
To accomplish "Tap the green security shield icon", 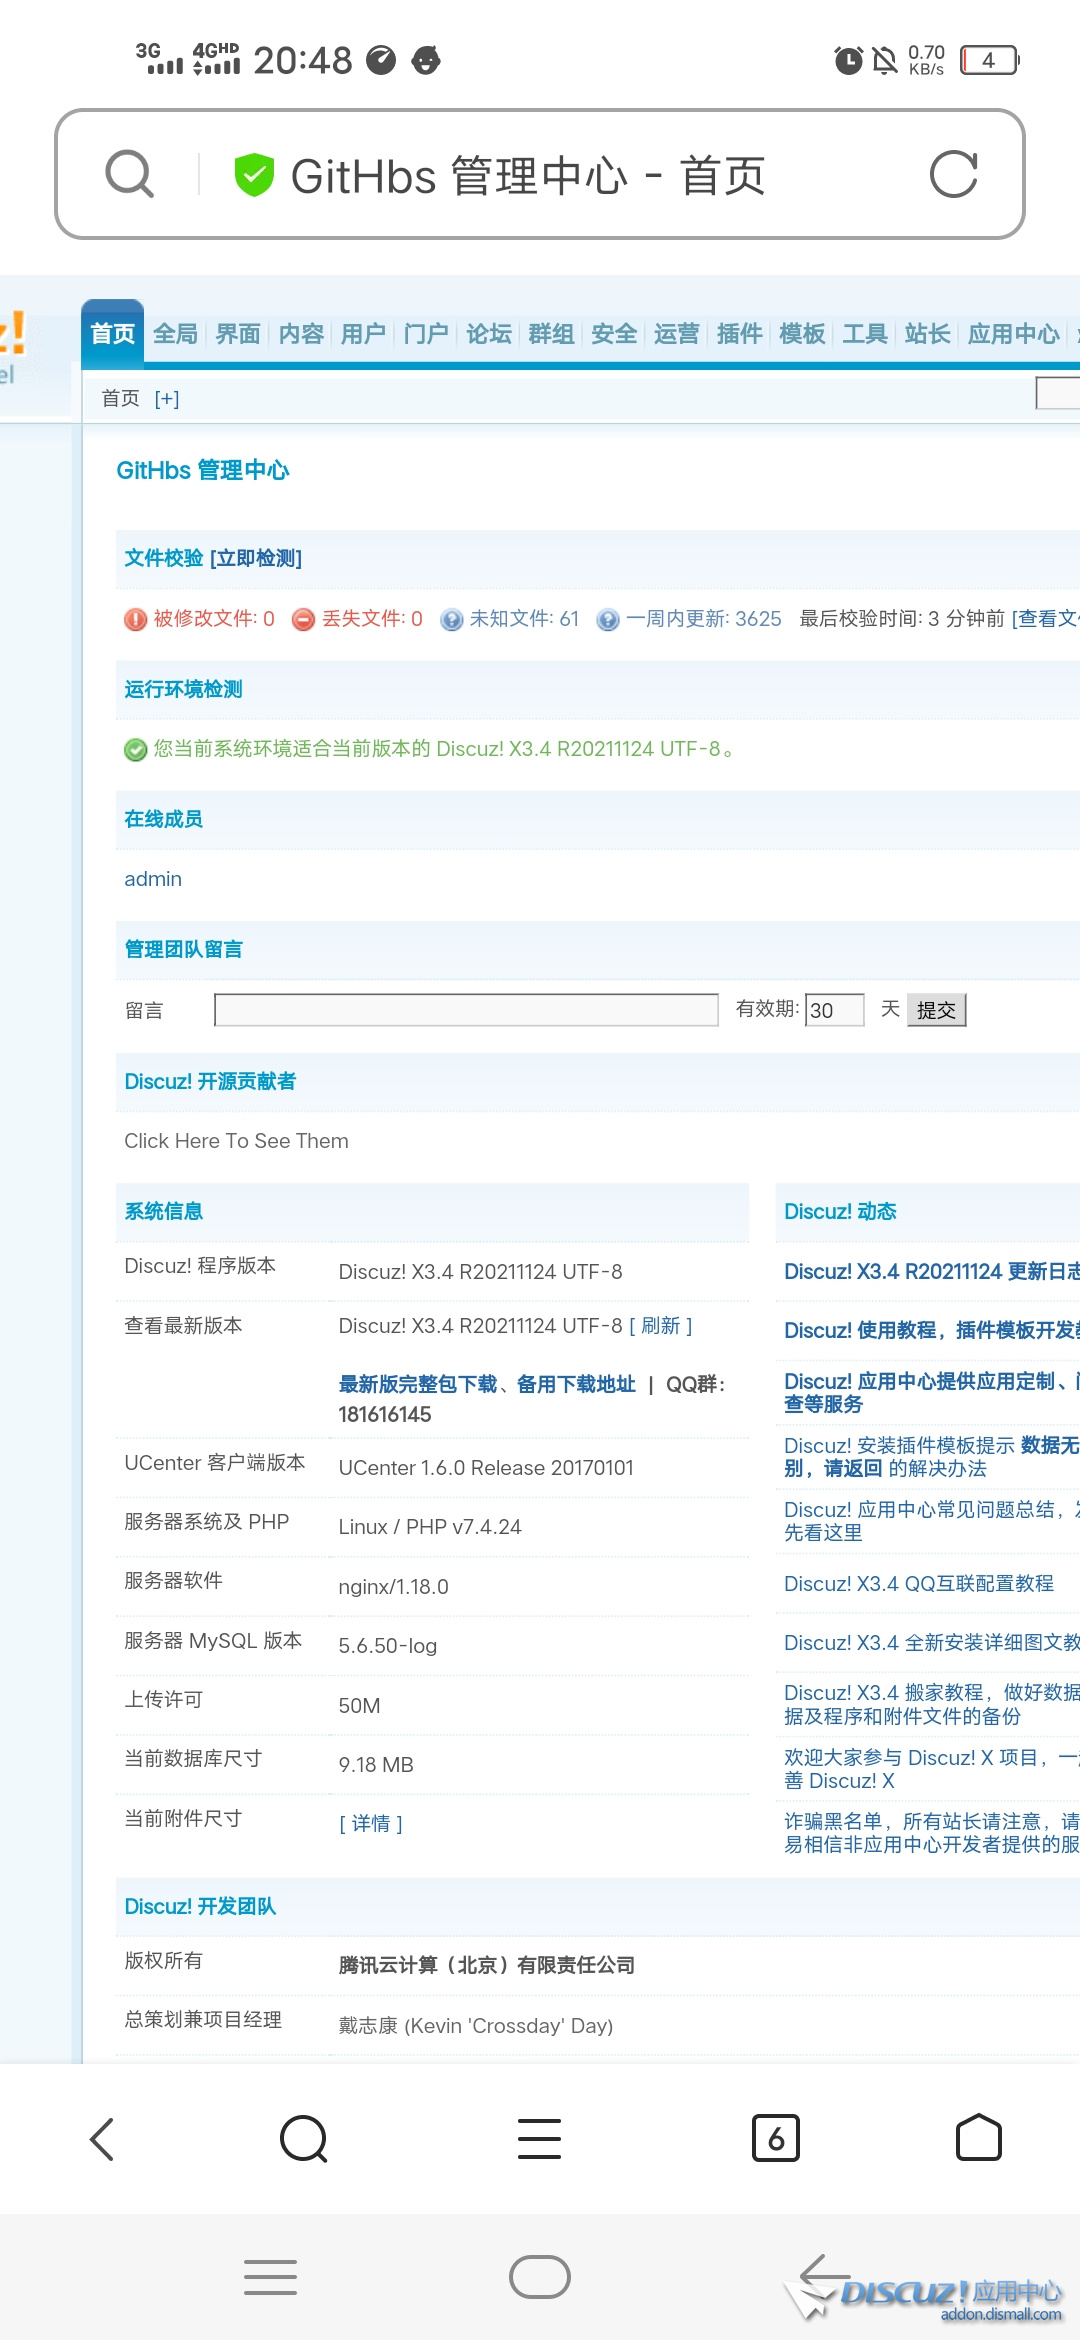I will tap(254, 175).
